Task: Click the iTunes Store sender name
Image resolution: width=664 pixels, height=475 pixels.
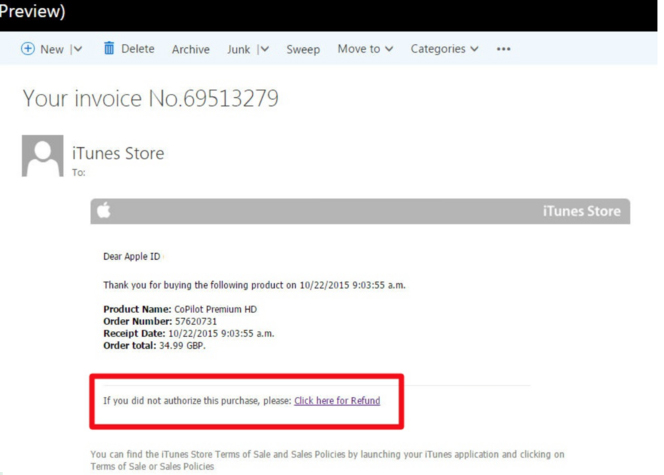Action: click(x=118, y=153)
